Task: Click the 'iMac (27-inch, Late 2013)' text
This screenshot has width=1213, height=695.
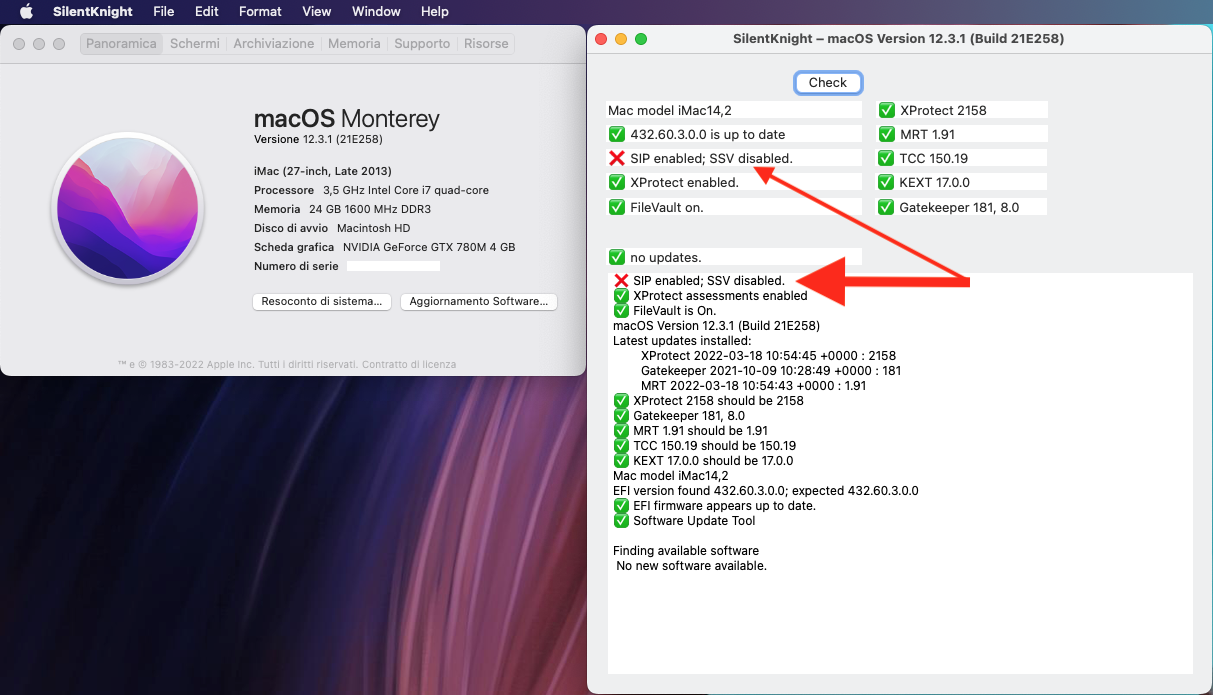Action: 323,171
